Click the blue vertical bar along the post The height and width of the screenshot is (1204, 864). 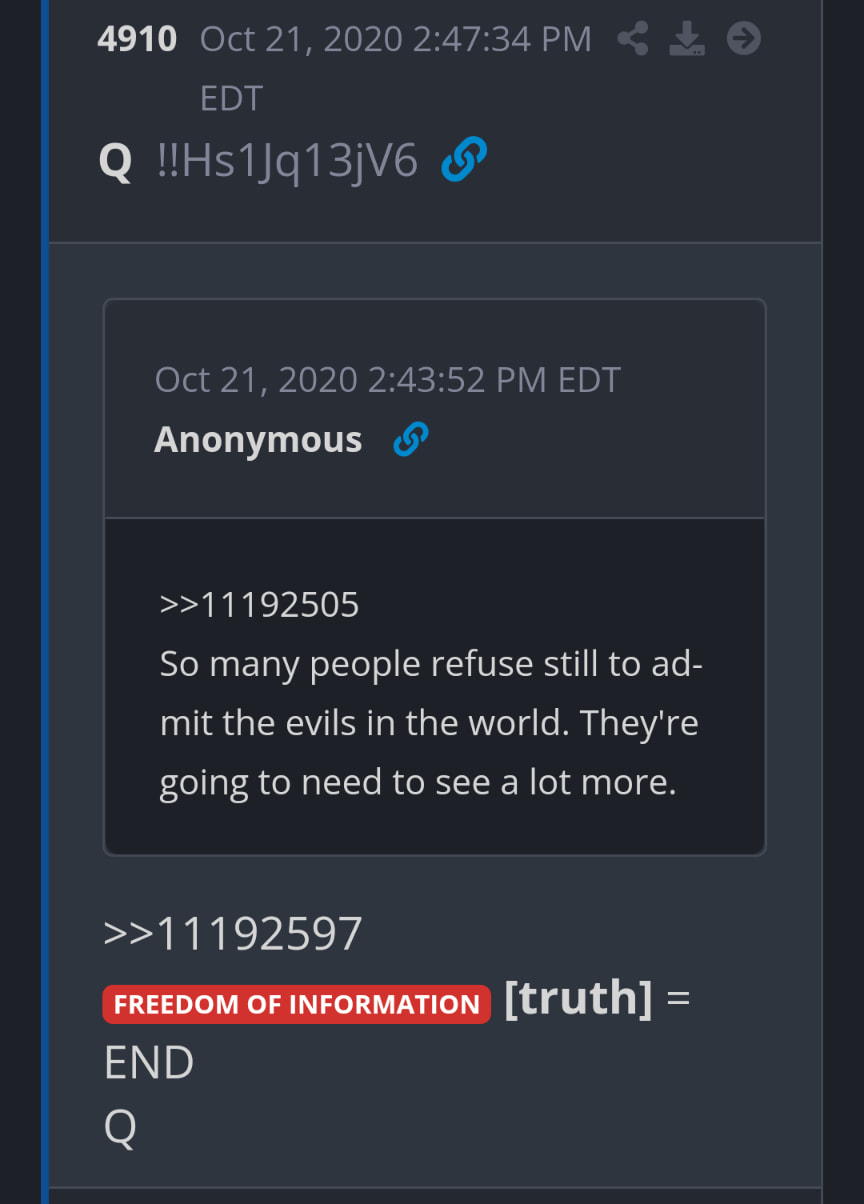[45, 602]
